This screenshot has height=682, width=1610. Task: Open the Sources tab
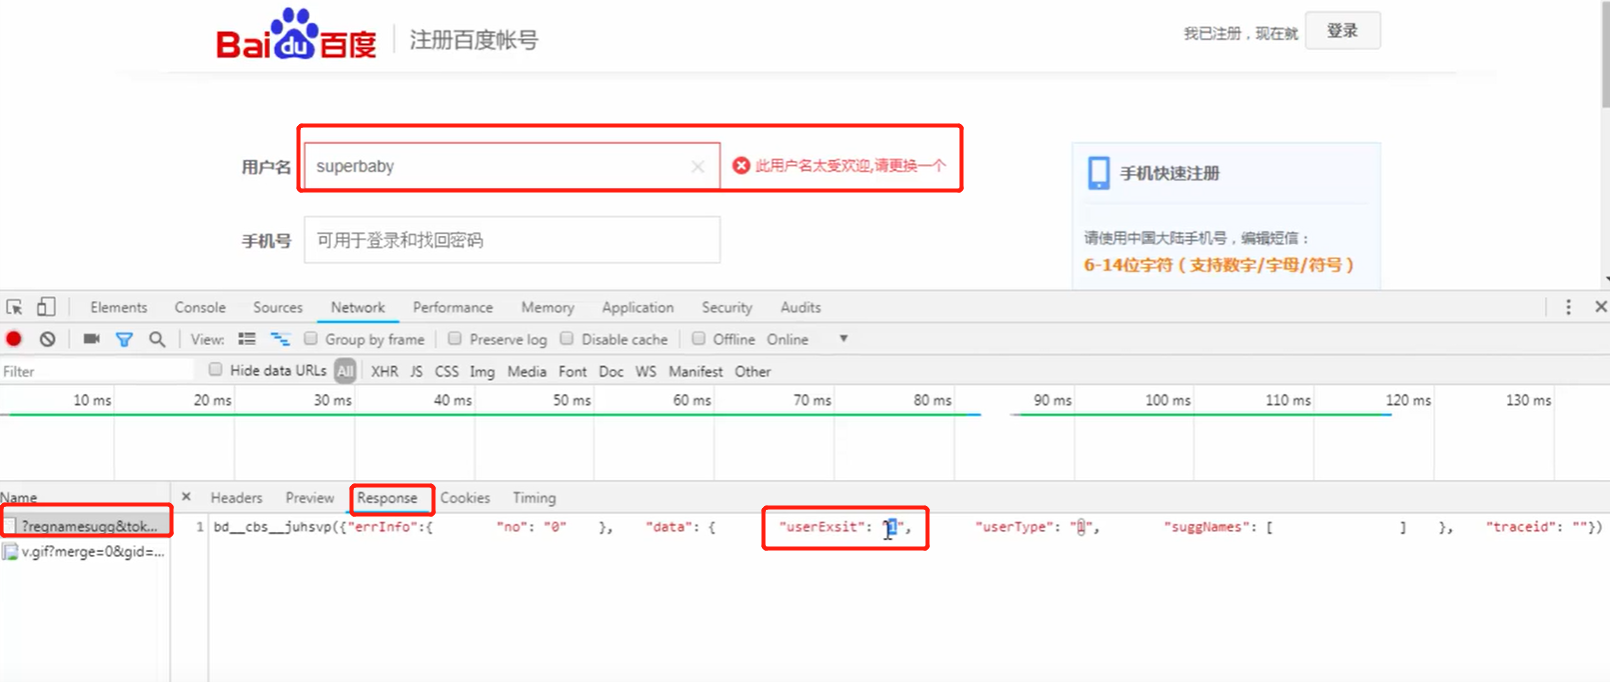point(278,307)
